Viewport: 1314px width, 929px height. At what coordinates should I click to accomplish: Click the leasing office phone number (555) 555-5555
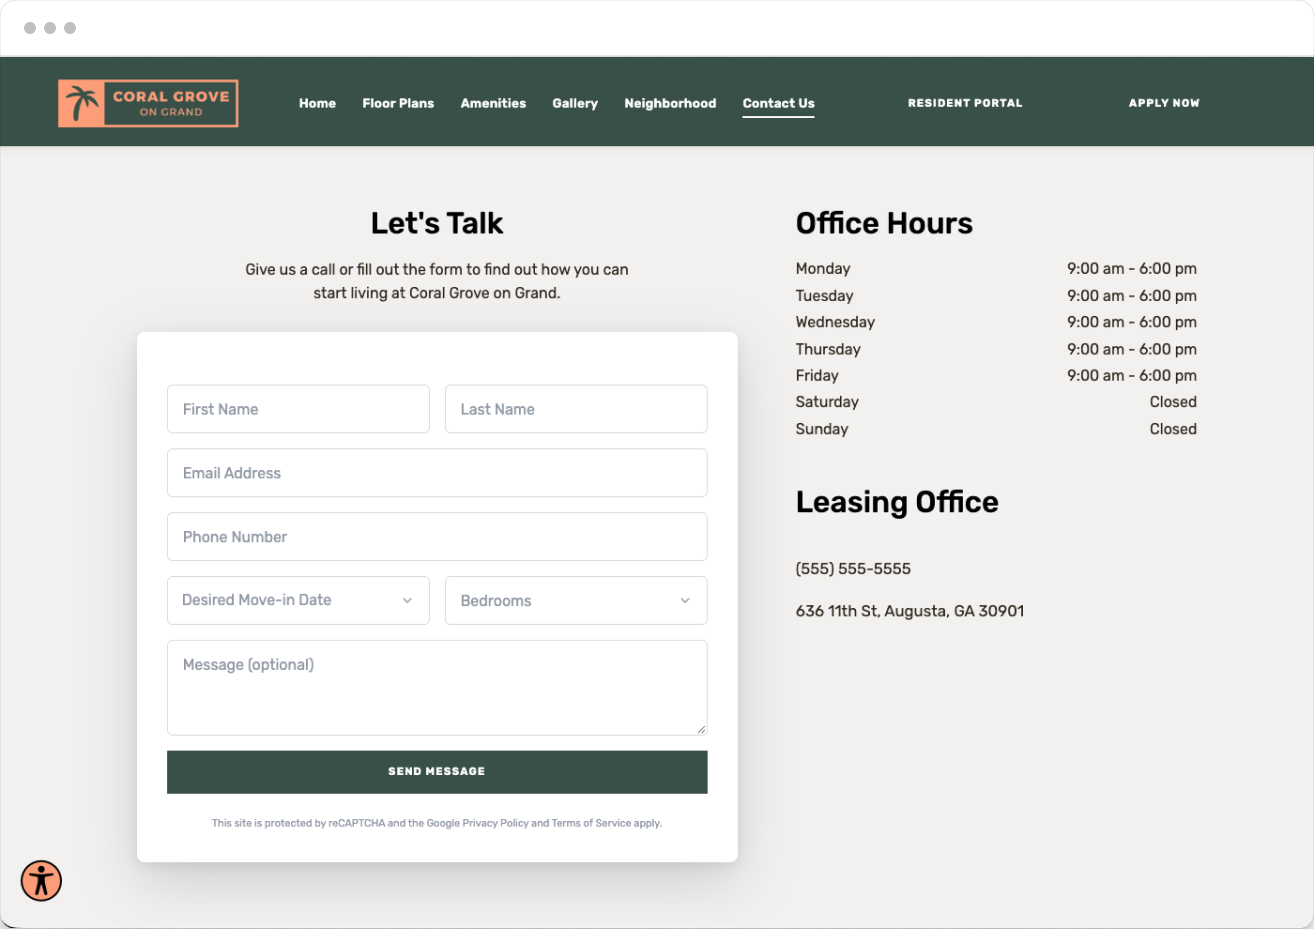coord(853,569)
